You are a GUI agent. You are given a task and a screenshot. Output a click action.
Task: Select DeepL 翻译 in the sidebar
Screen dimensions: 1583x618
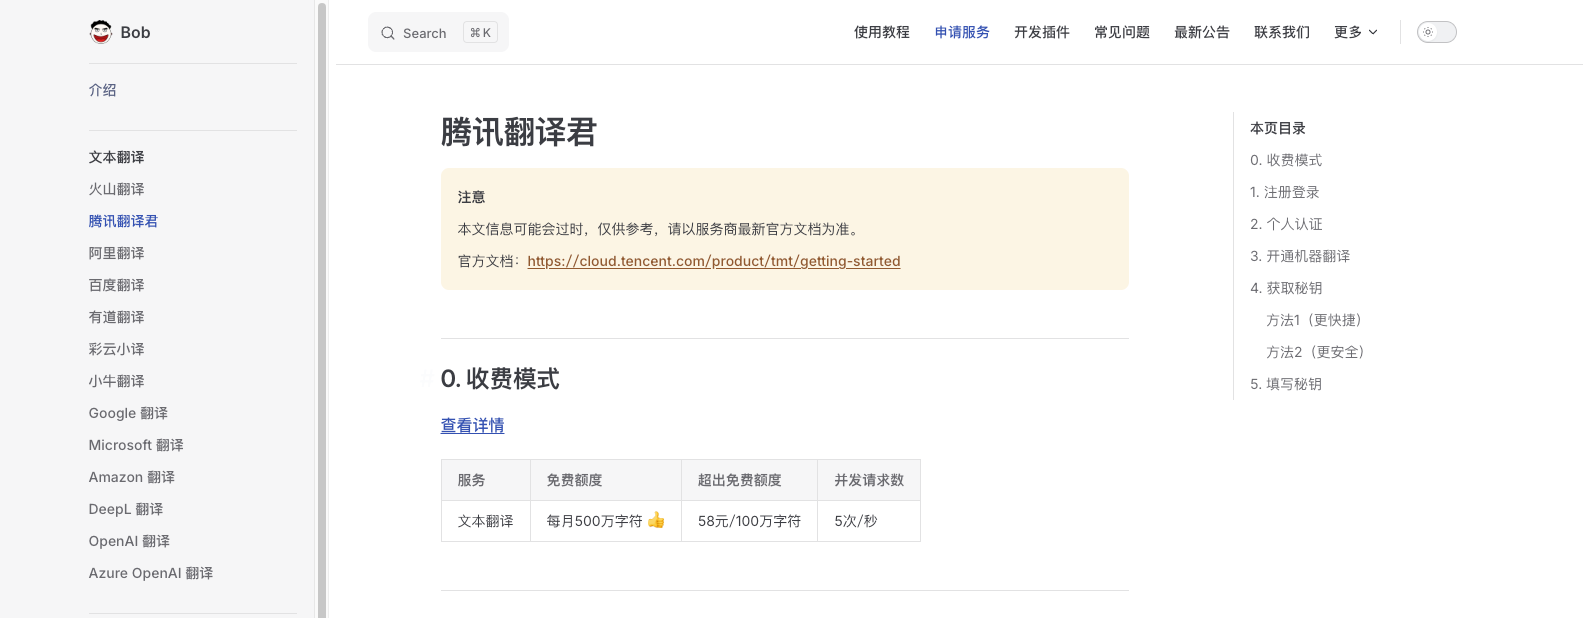pyautogui.click(x=126, y=509)
